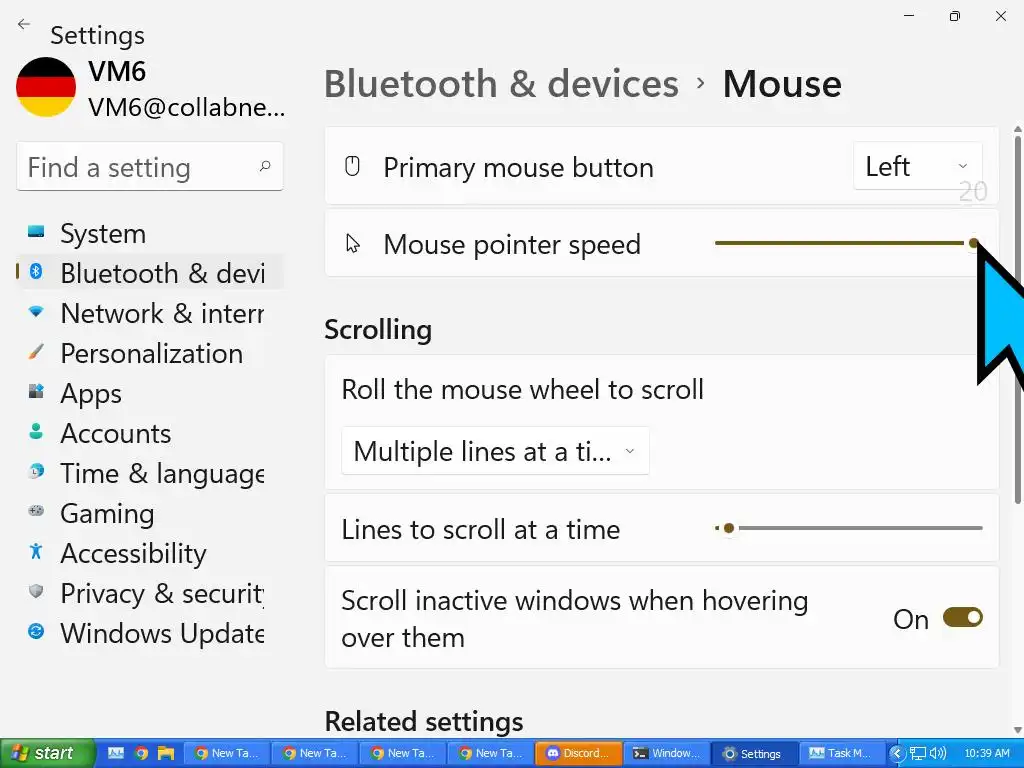Click the Mouse pointer speed slider

click(x=848, y=243)
